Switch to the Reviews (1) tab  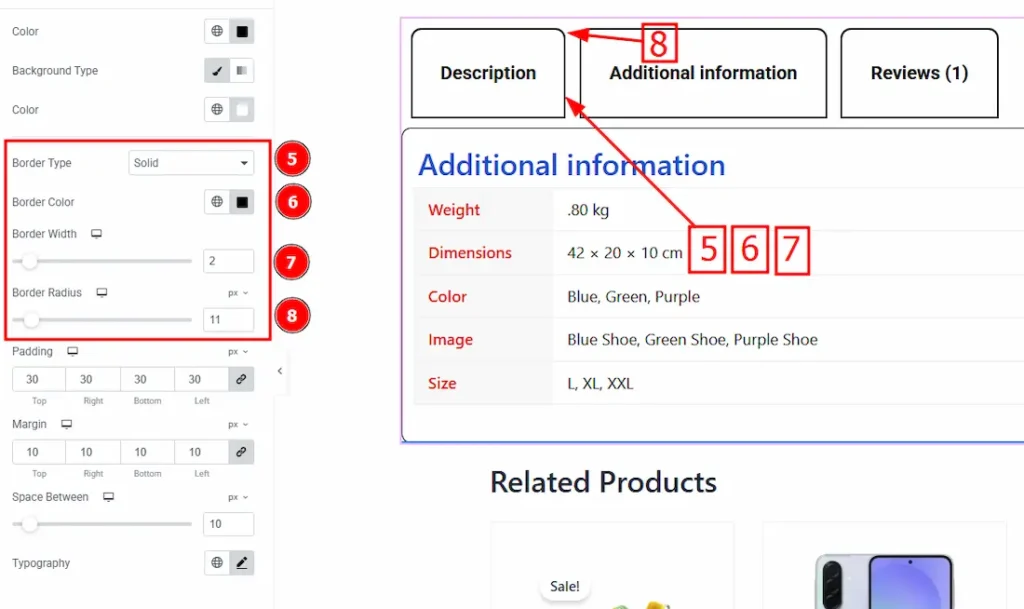coord(919,73)
